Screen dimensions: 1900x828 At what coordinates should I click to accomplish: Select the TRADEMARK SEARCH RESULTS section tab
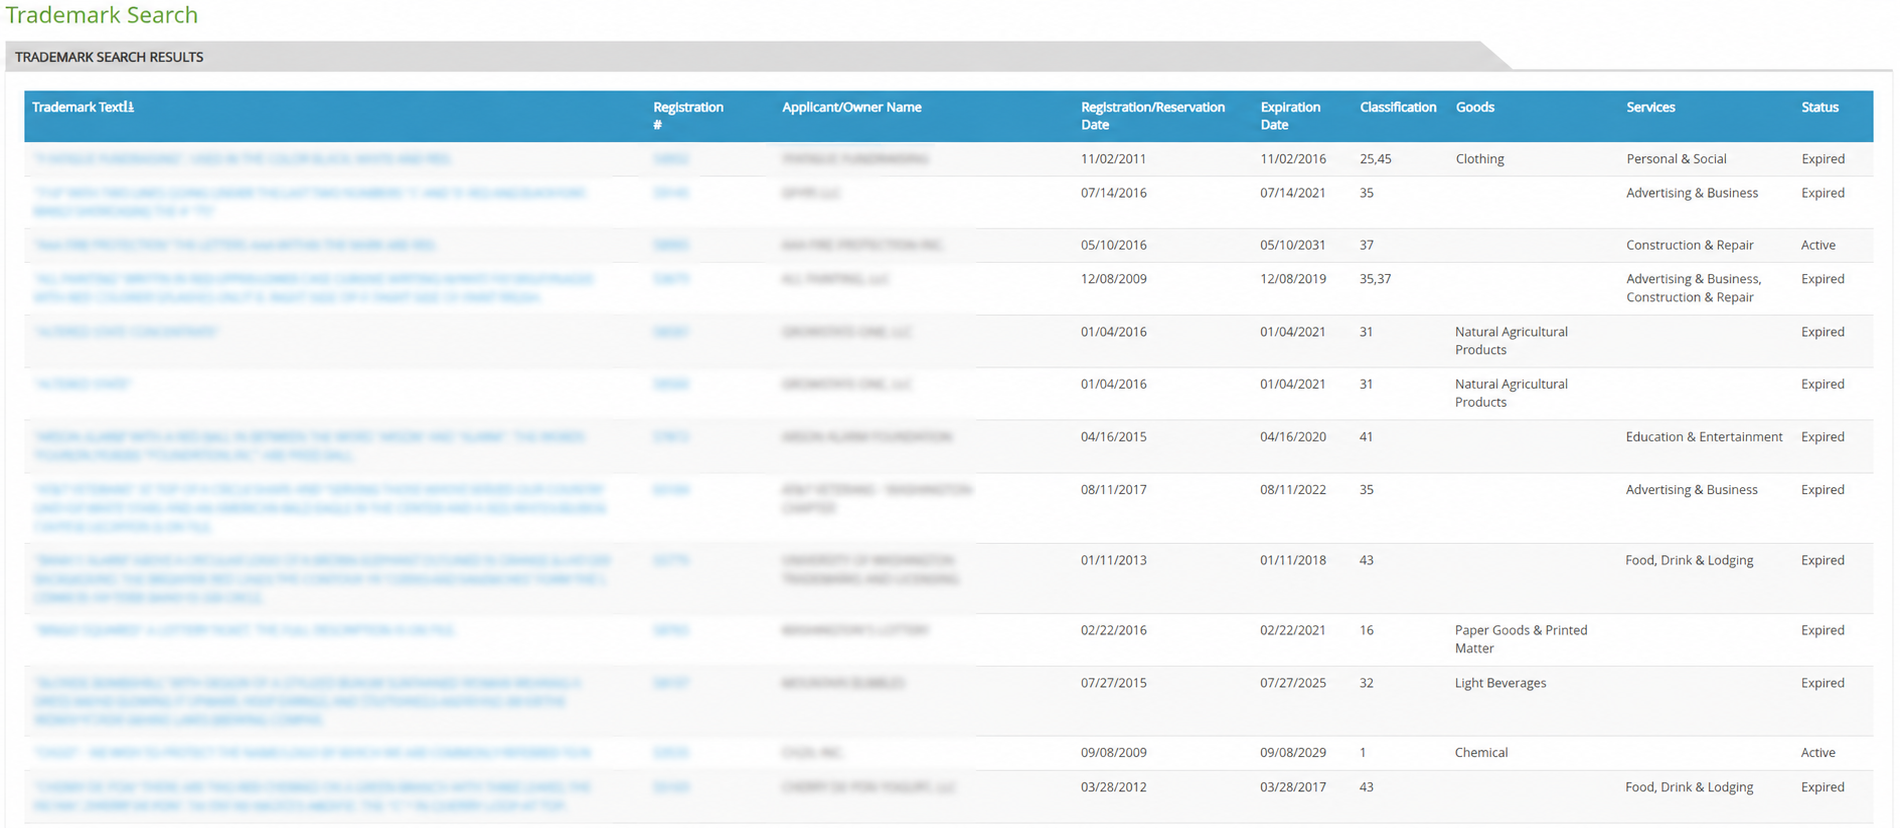(x=109, y=57)
